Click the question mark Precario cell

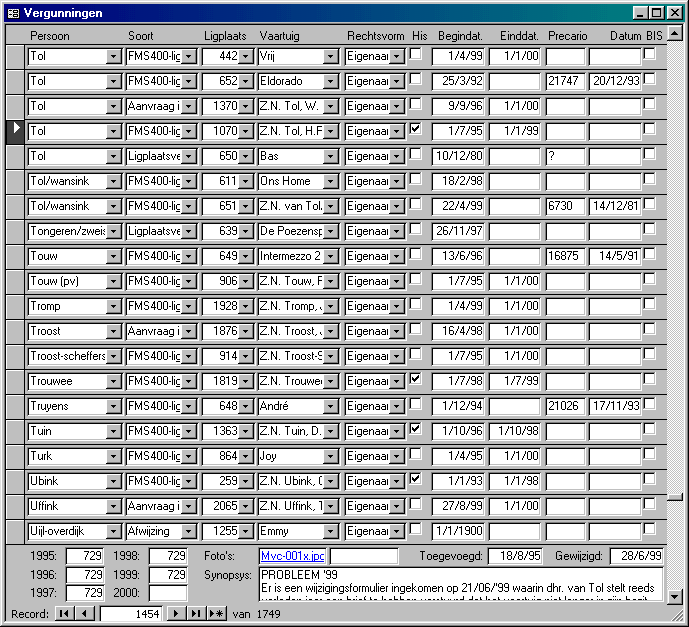(x=566, y=156)
